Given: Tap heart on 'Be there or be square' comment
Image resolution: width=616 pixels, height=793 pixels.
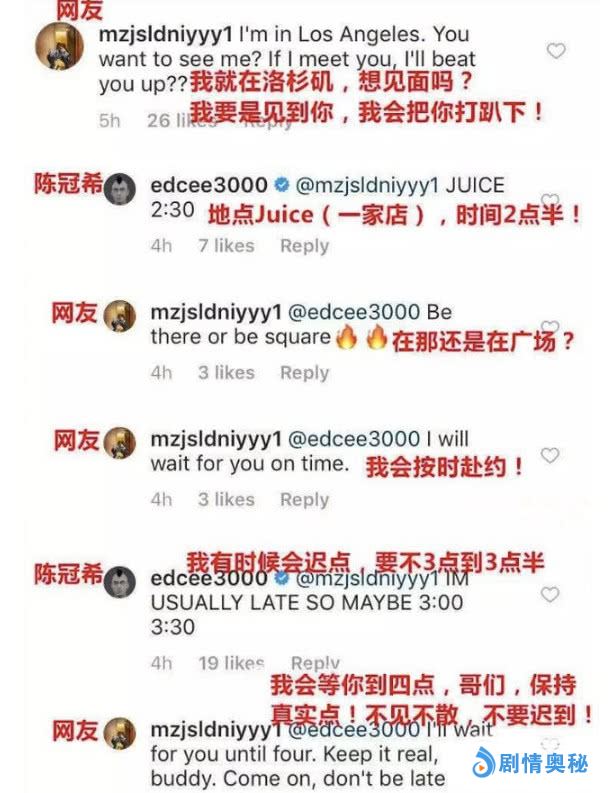Looking at the screenshot, I should point(550,327).
